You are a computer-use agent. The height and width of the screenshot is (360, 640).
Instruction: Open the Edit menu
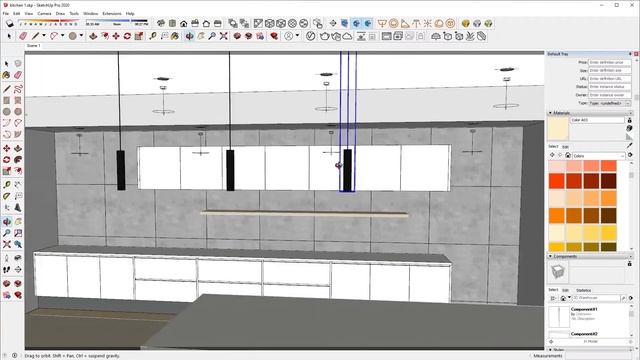point(16,13)
